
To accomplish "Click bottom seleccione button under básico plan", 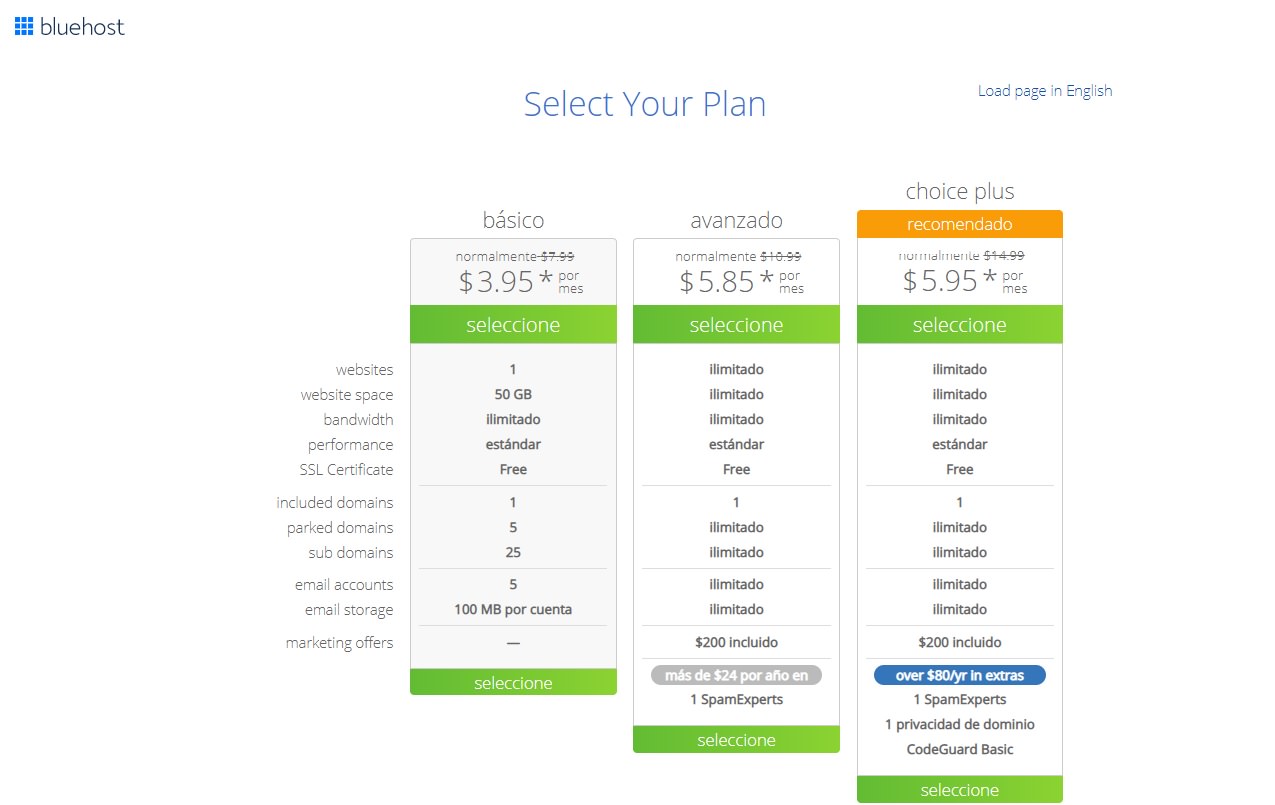I will pos(513,683).
